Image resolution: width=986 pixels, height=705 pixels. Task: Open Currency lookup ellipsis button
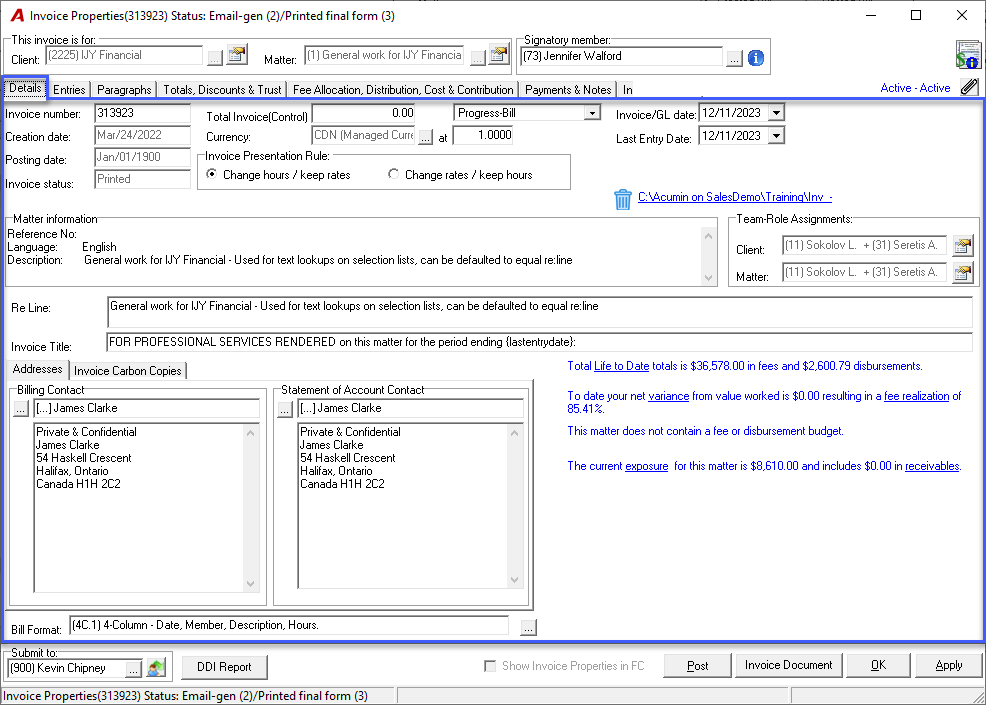click(x=426, y=136)
